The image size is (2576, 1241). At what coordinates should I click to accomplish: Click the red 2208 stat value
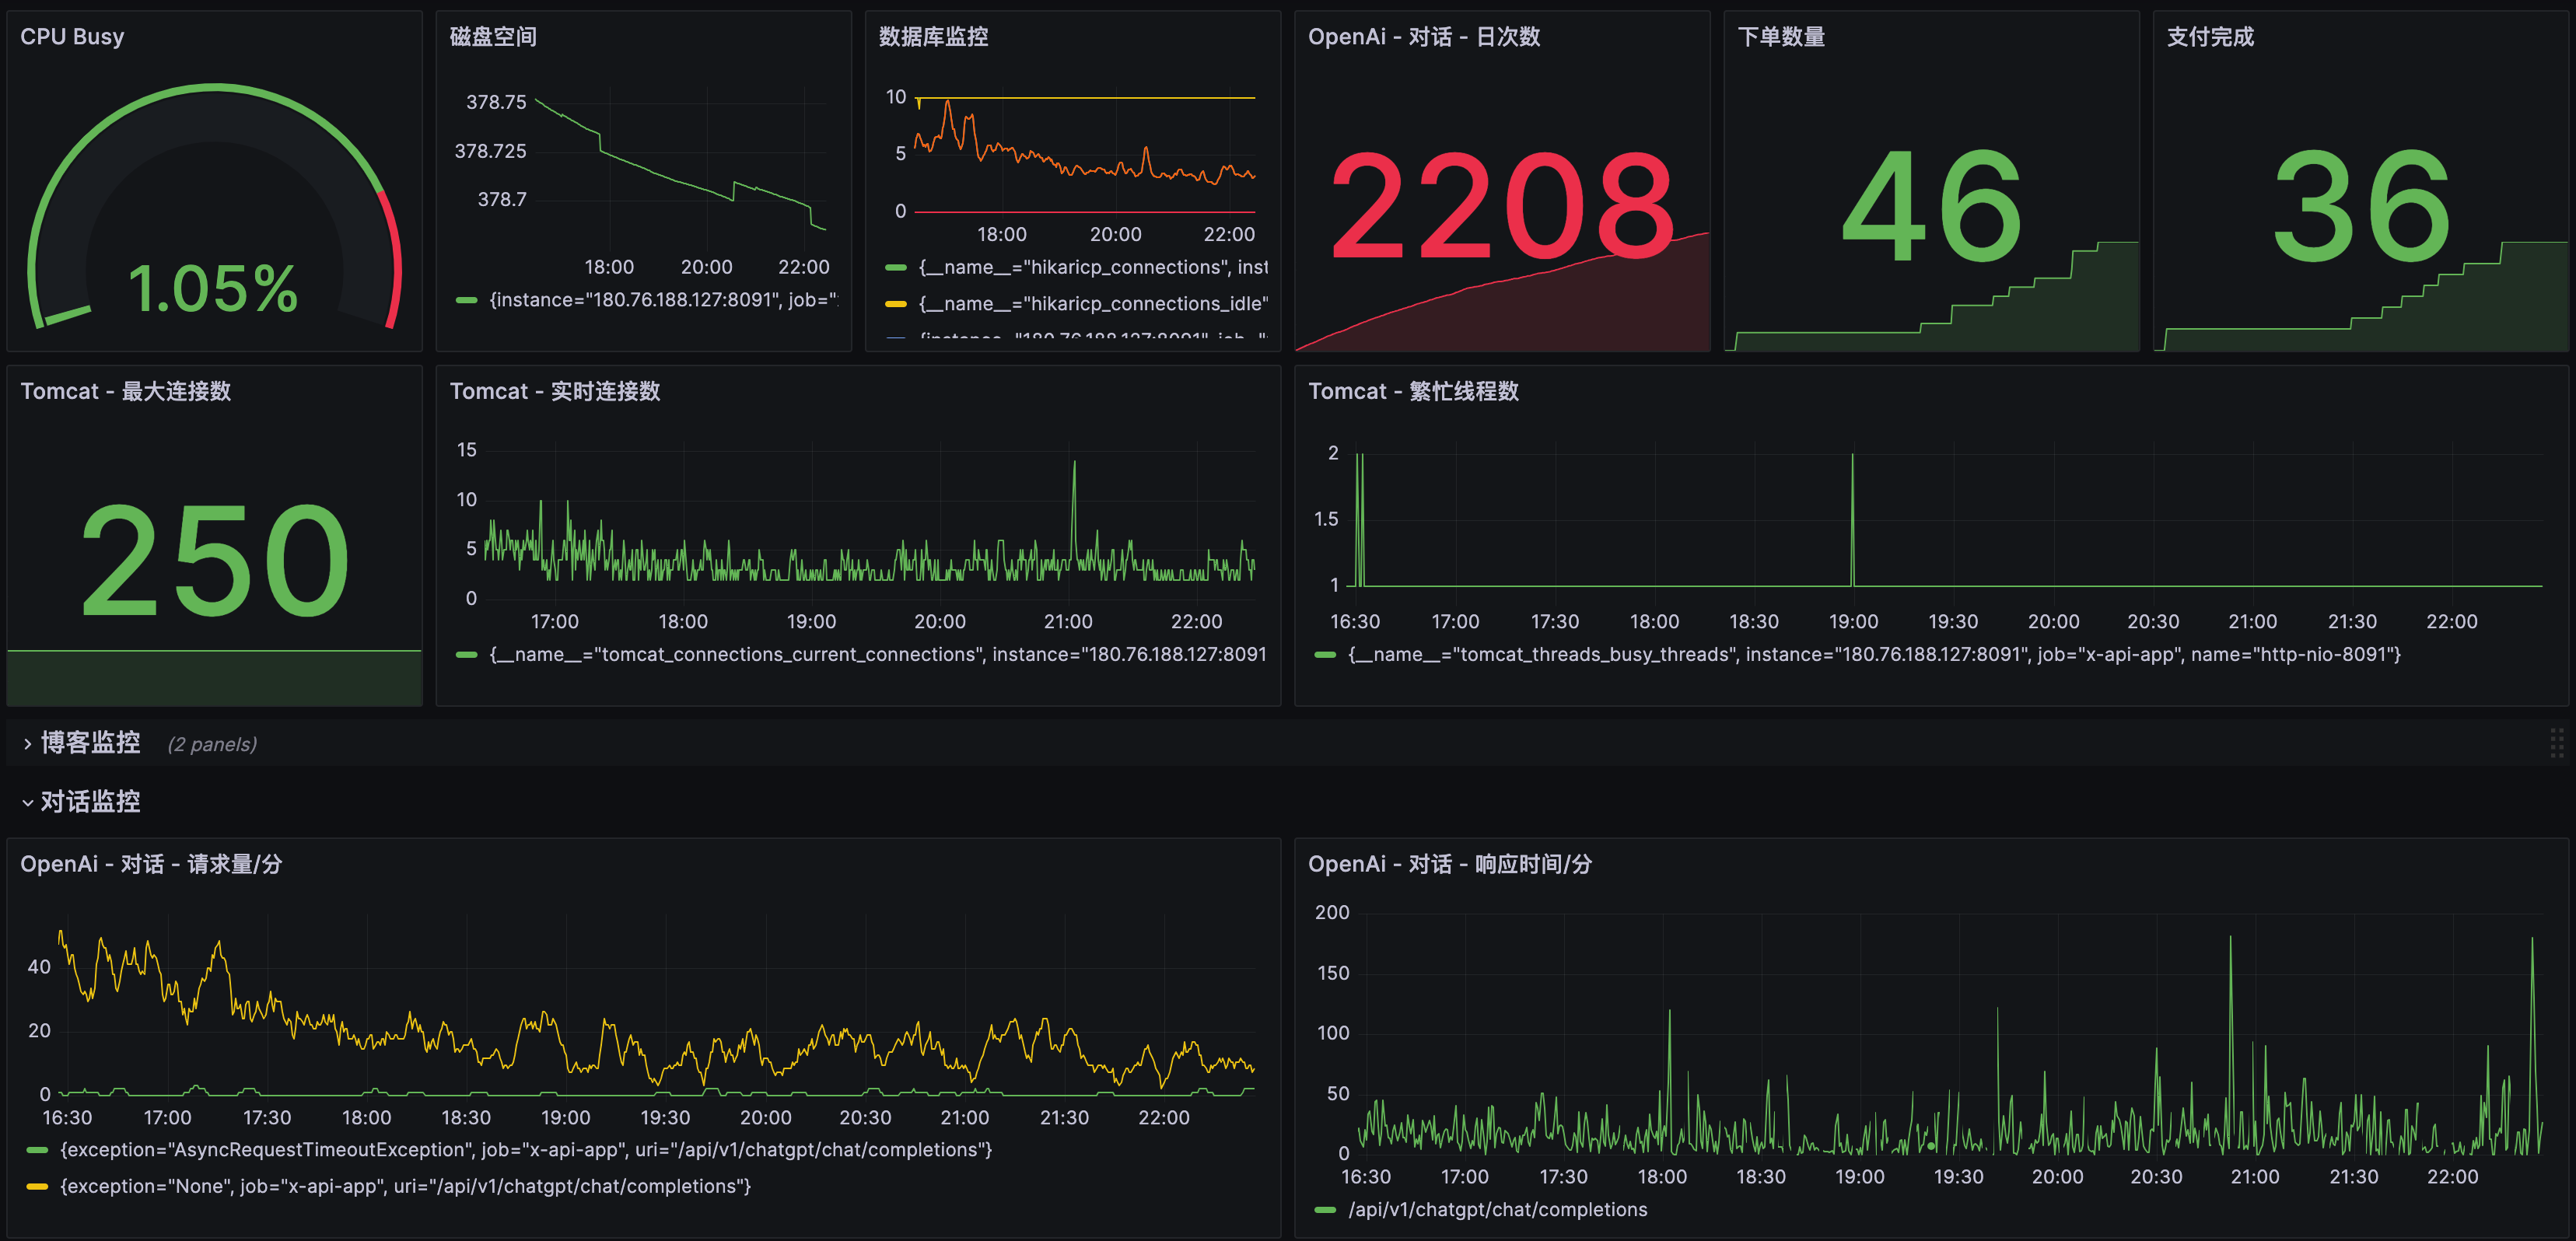1502,206
